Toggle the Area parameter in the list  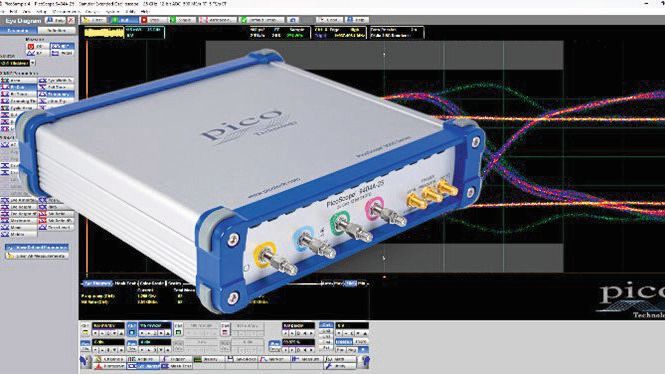click(19, 80)
